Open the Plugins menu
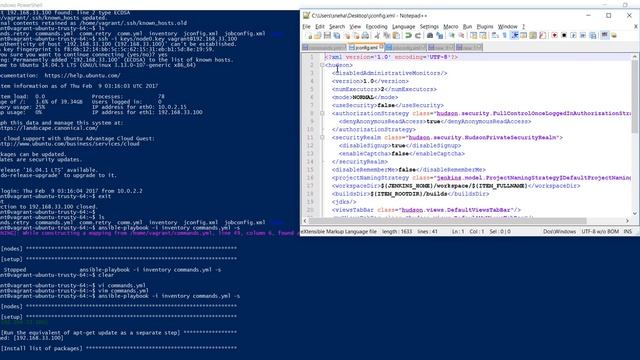 pyautogui.click(x=485, y=27)
